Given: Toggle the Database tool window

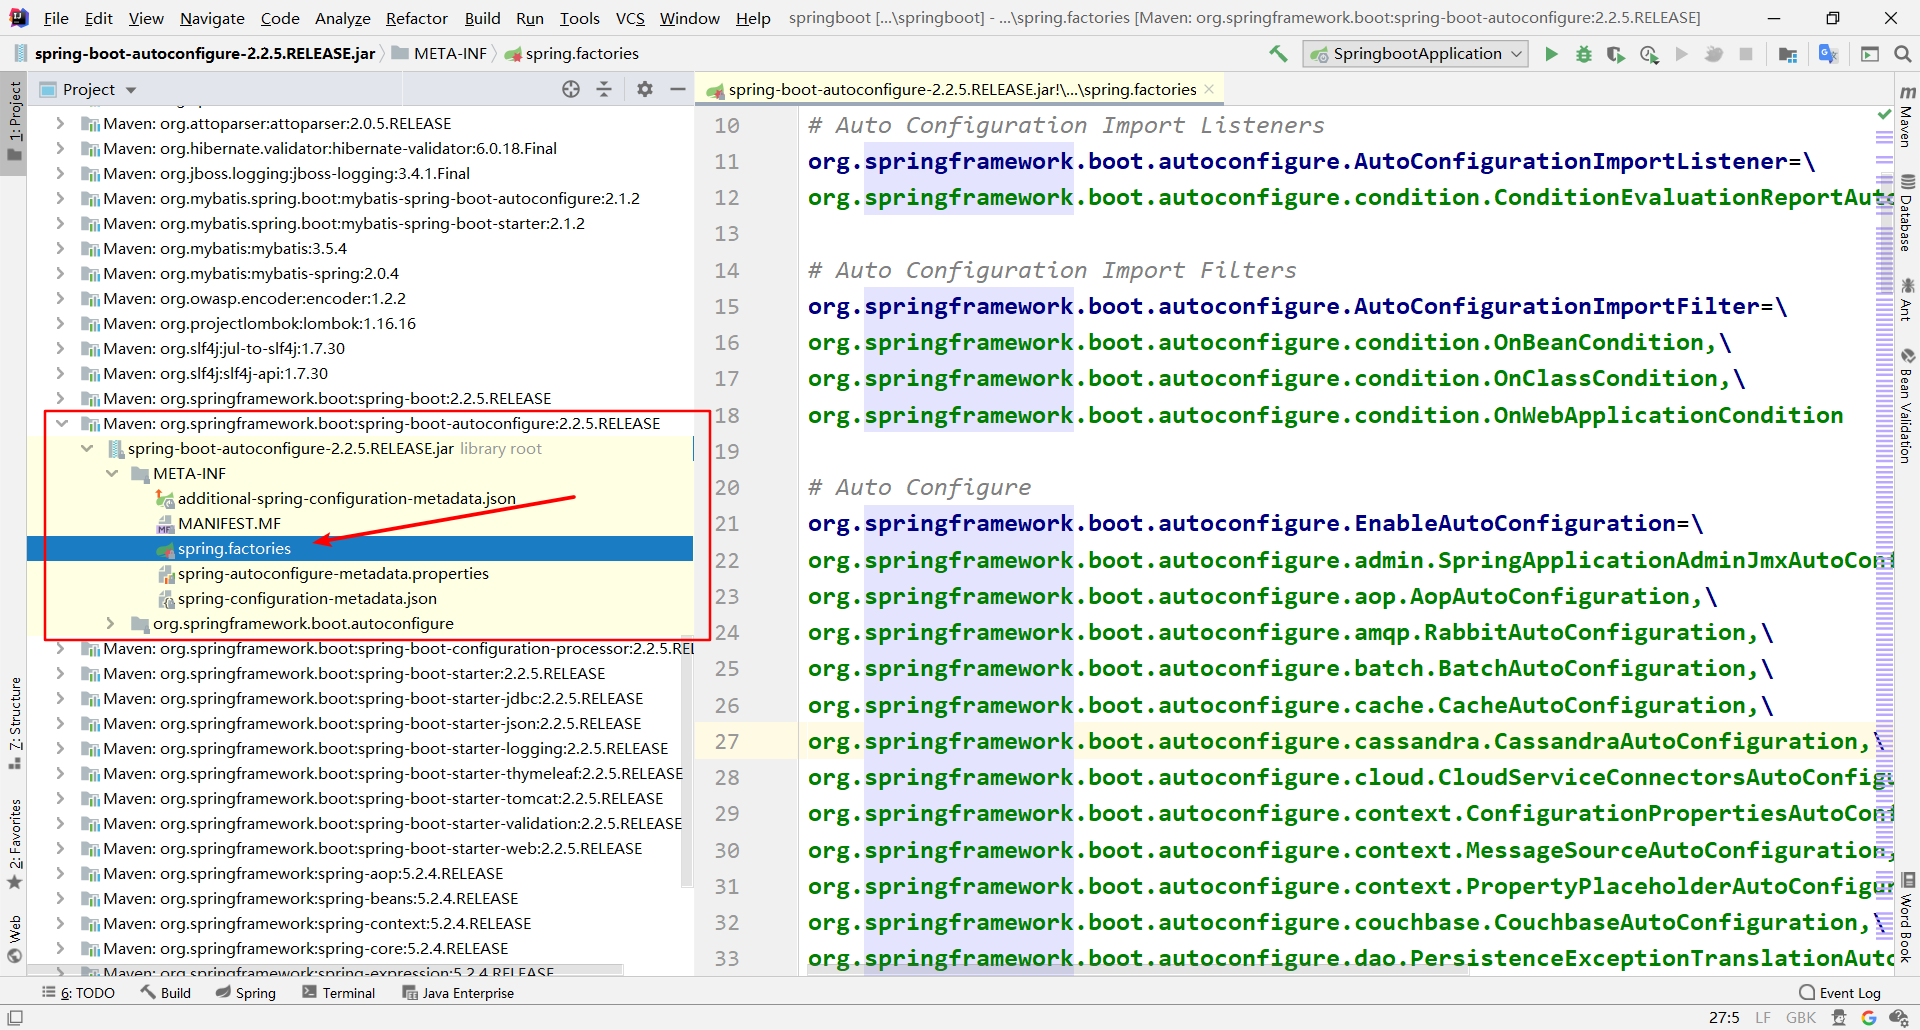Looking at the screenshot, I should pos(1907,213).
